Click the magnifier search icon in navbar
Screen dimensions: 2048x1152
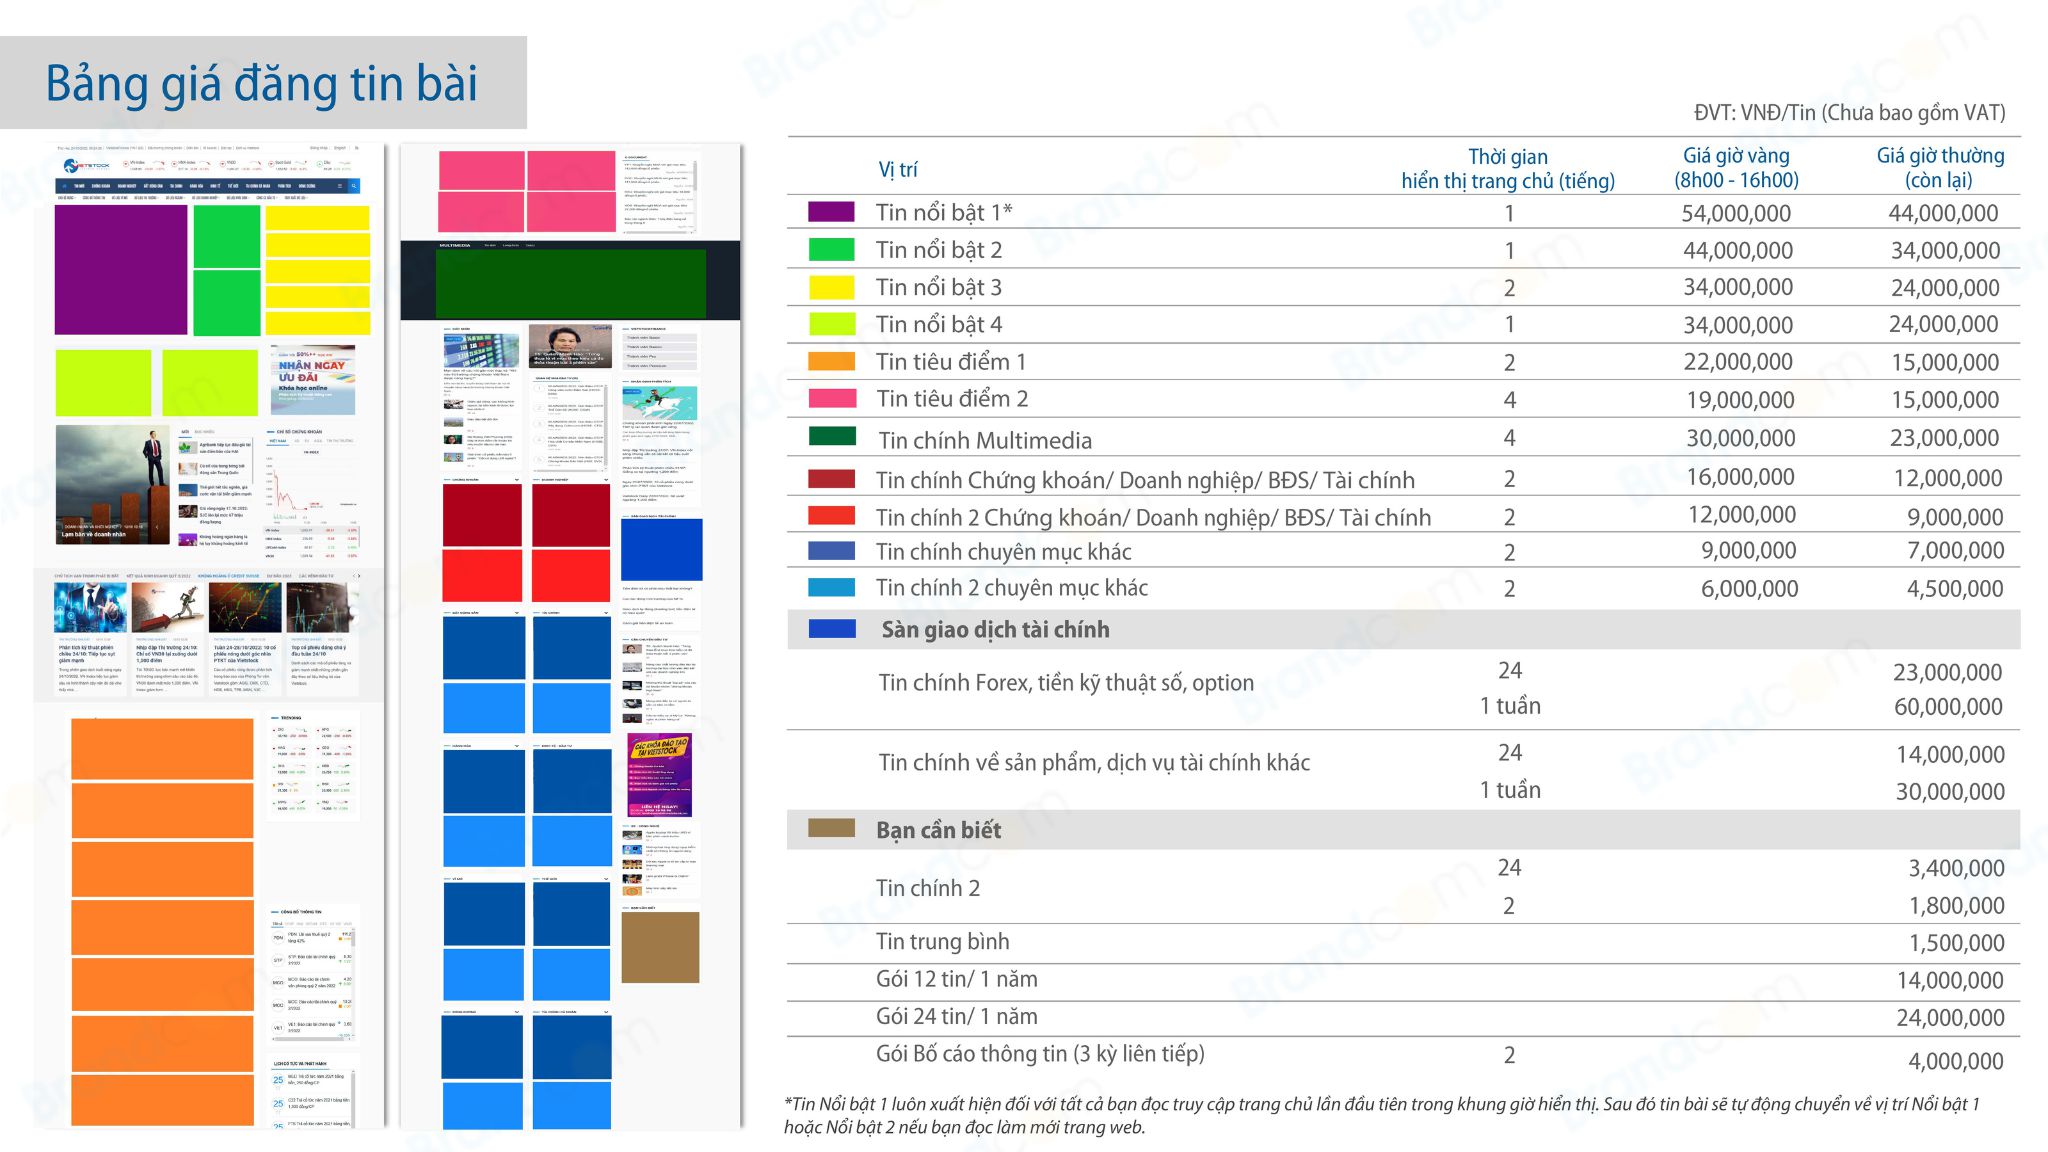(353, 186)
